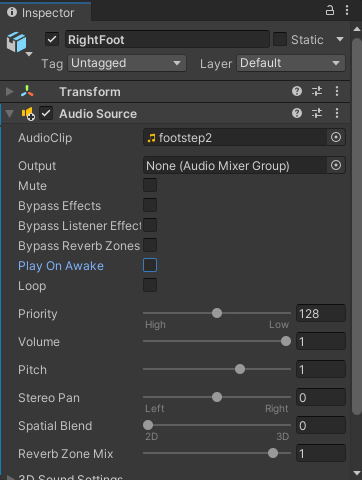Expand the Transform component foldout

click(10, 91)
